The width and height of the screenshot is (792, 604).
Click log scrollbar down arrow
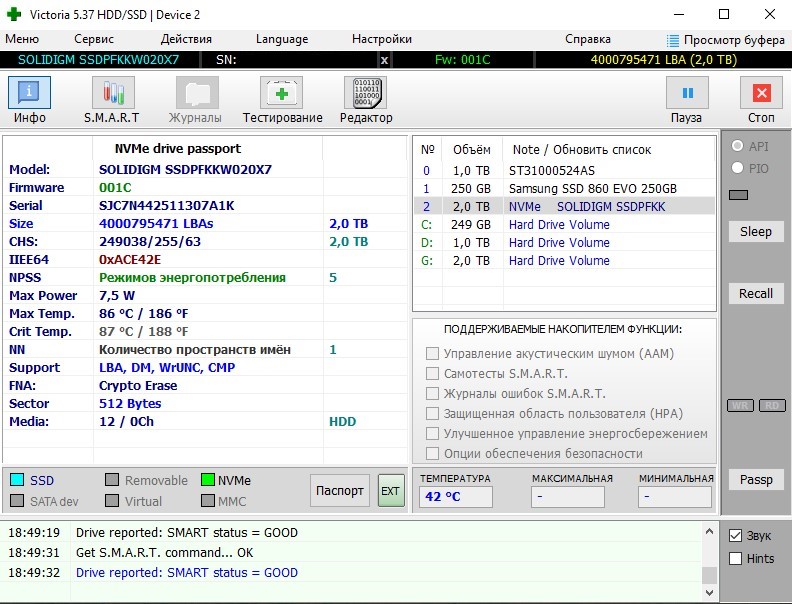tap(709, 592)
